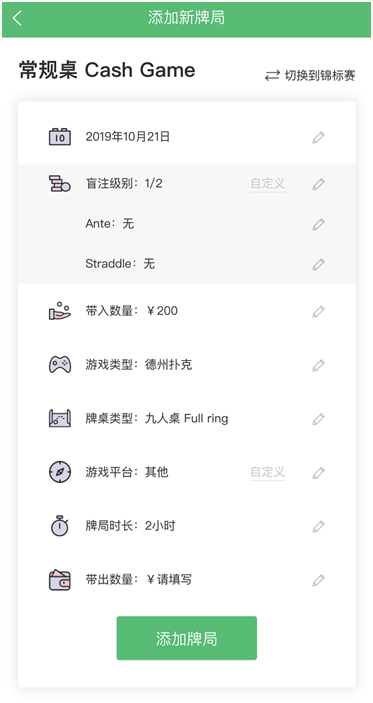
Task: Go back using the top-left arrow
Action: pyautogui.click(x=17, y=18)
